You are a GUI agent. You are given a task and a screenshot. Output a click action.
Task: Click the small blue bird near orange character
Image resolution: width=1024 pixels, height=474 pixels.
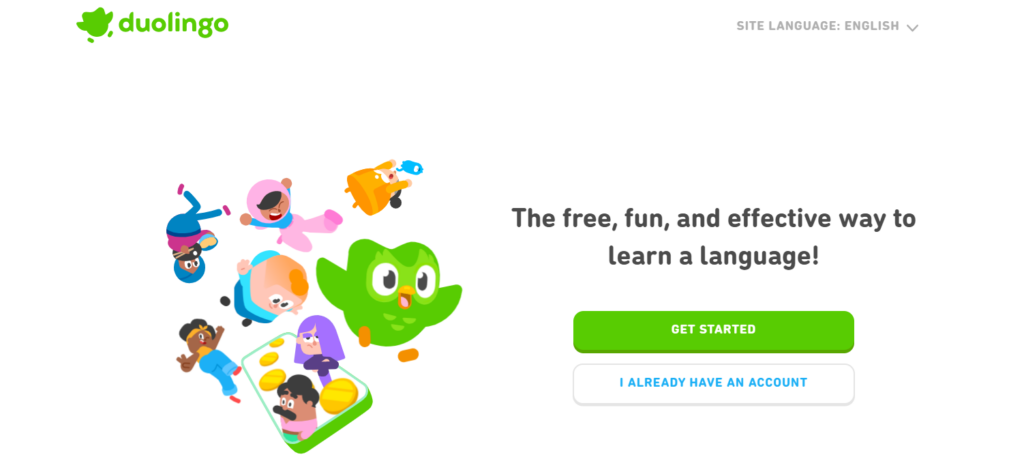pyautogui.click(x=410, y=167)
